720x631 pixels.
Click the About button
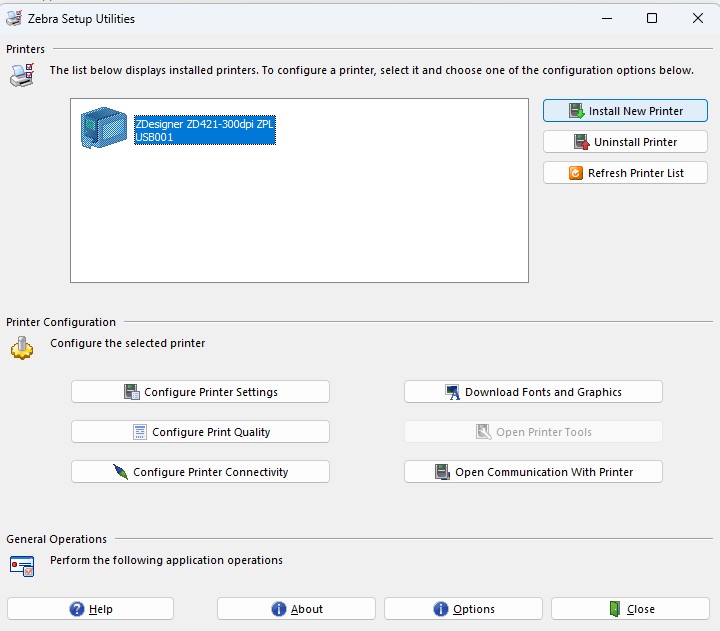pyautogui.click(x=296, y=609)
